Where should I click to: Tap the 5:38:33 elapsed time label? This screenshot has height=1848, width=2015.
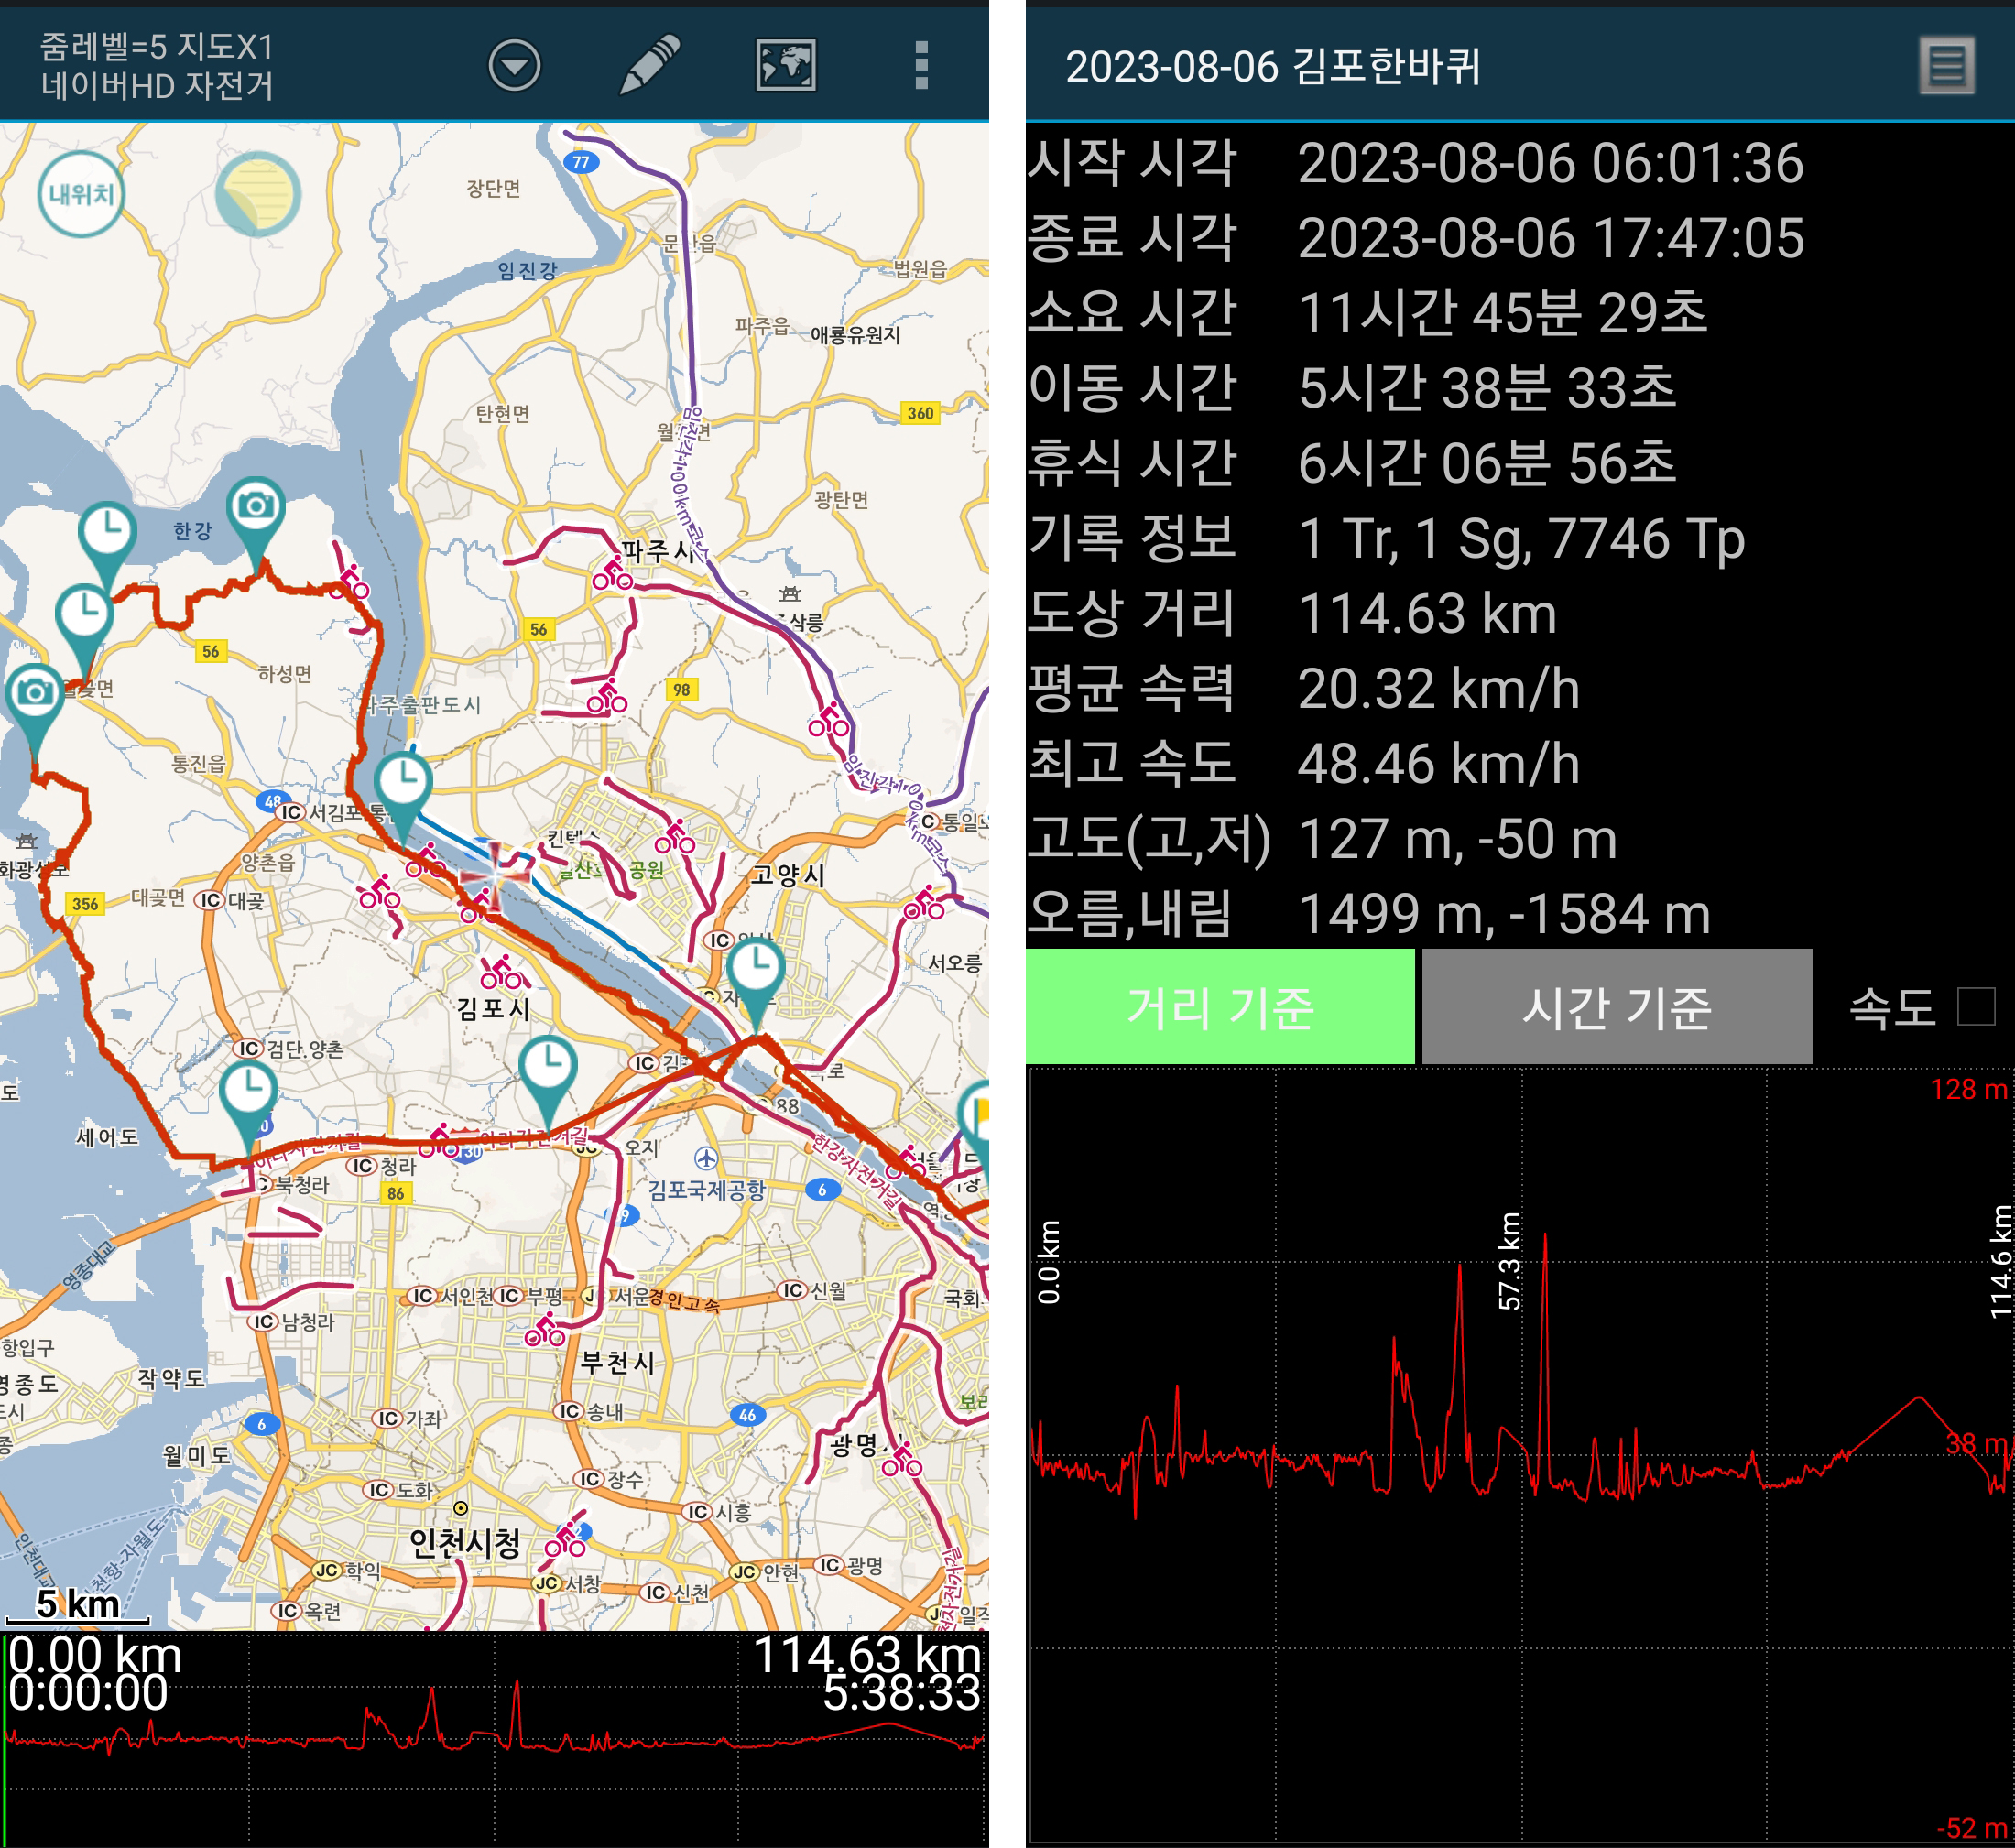coord(901,1693)
